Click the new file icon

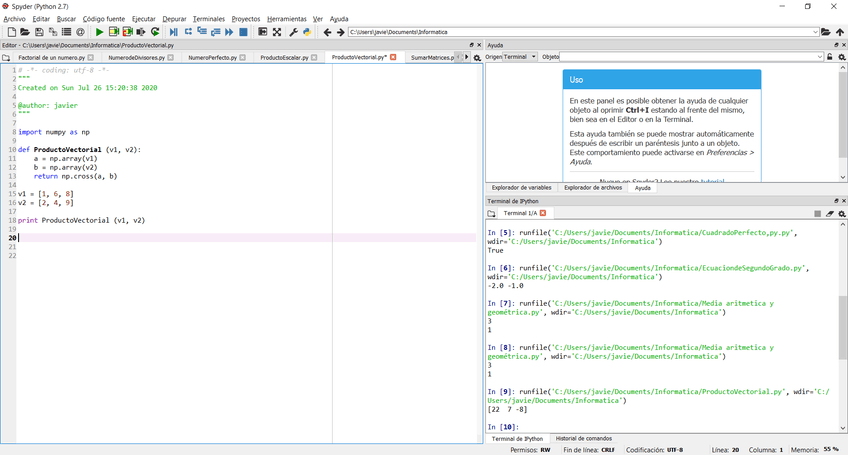click(x=11, y=32)
